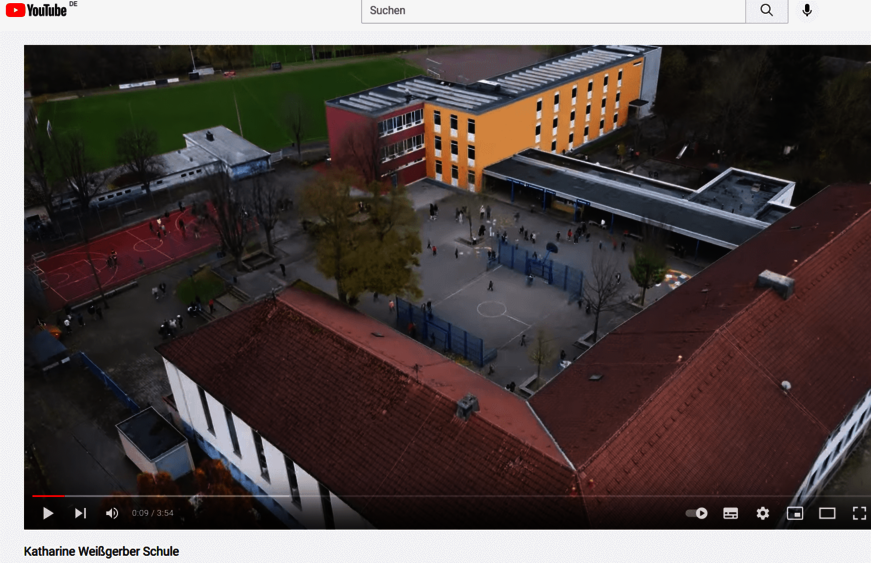Mute the video volume
Viewport: 871px width, 563px height.
point(112,513)
